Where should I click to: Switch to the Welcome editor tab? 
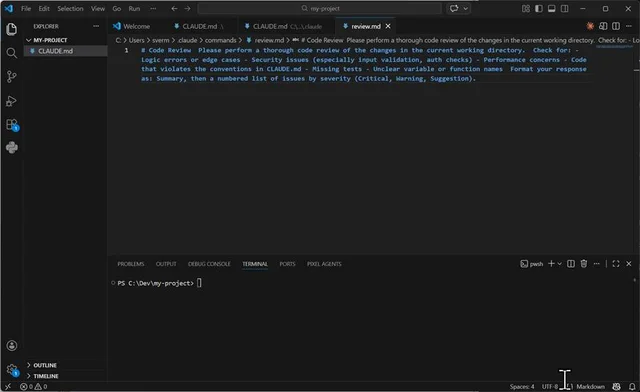coord(137,26)
